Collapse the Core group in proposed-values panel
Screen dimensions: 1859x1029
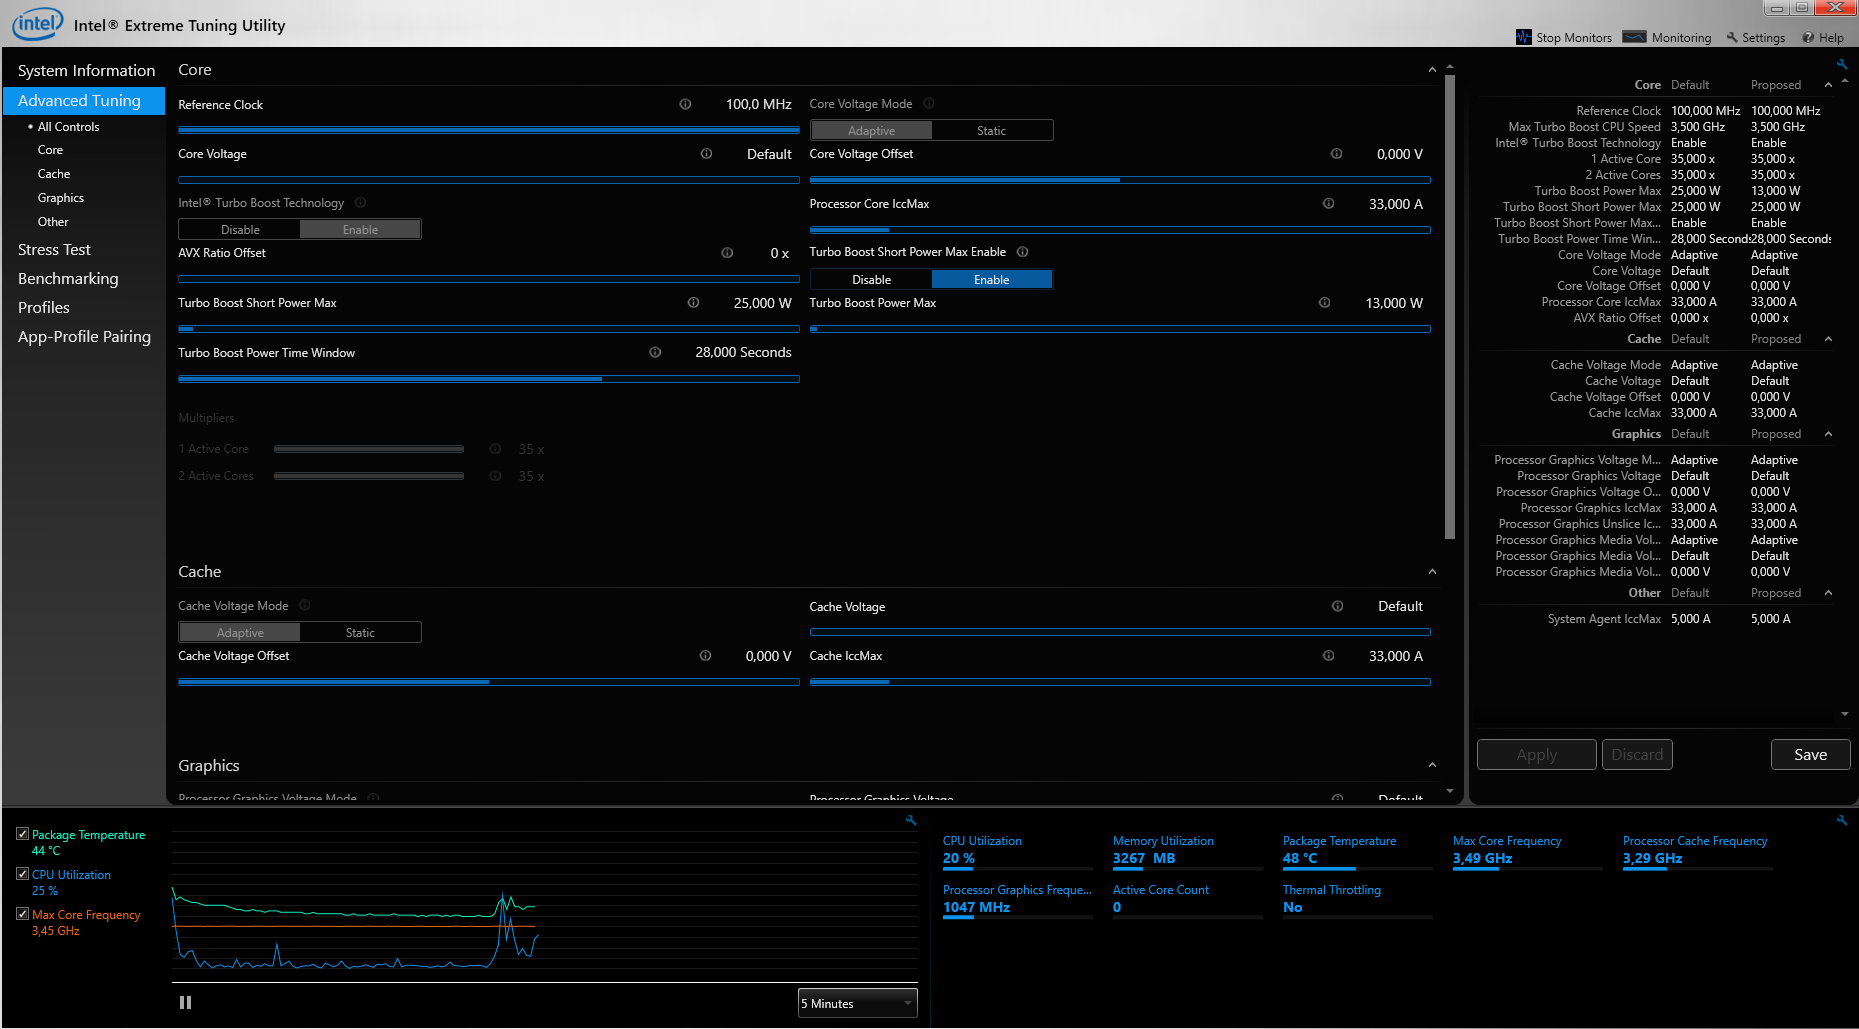point(1828,85)
